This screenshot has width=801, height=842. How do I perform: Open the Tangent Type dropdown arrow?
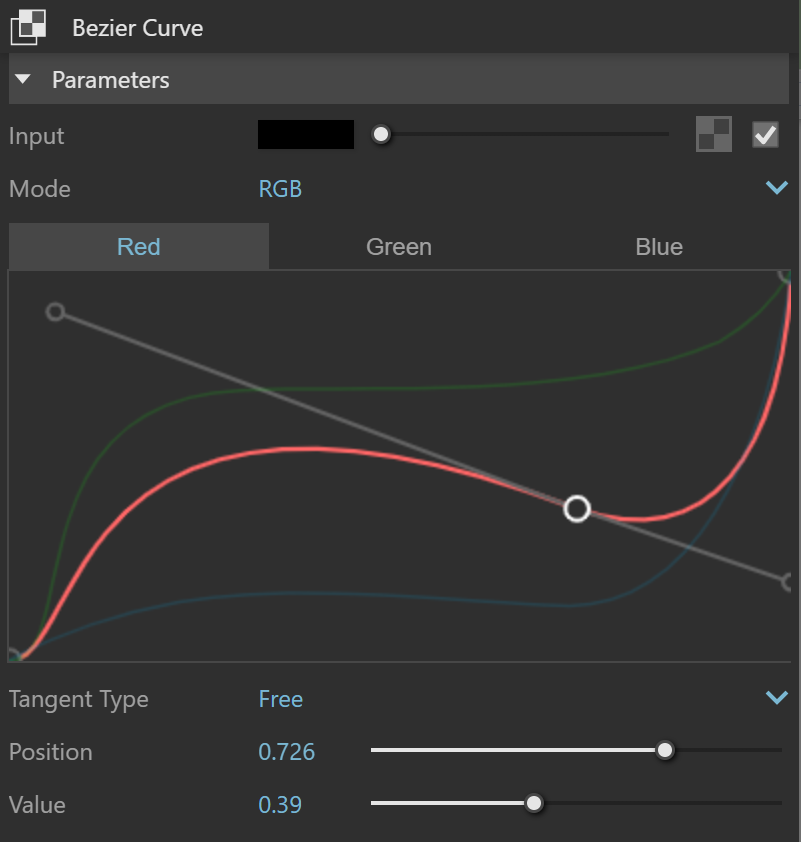coord(776,698)
